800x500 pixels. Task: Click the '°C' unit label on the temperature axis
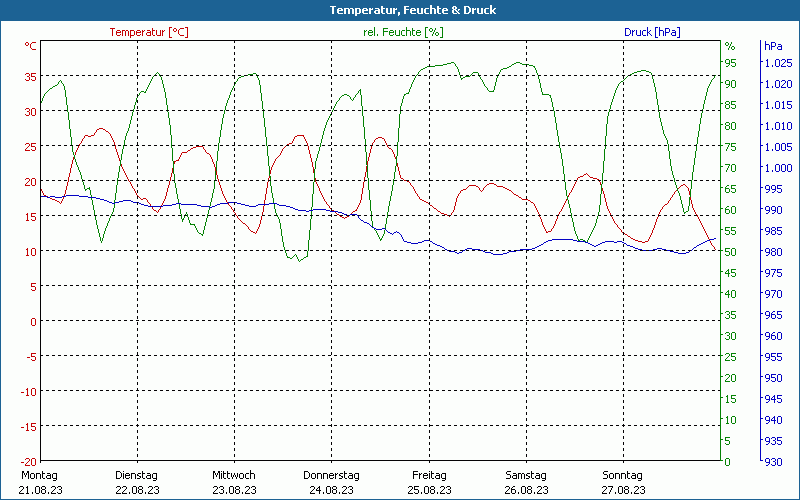click(31, 46)
